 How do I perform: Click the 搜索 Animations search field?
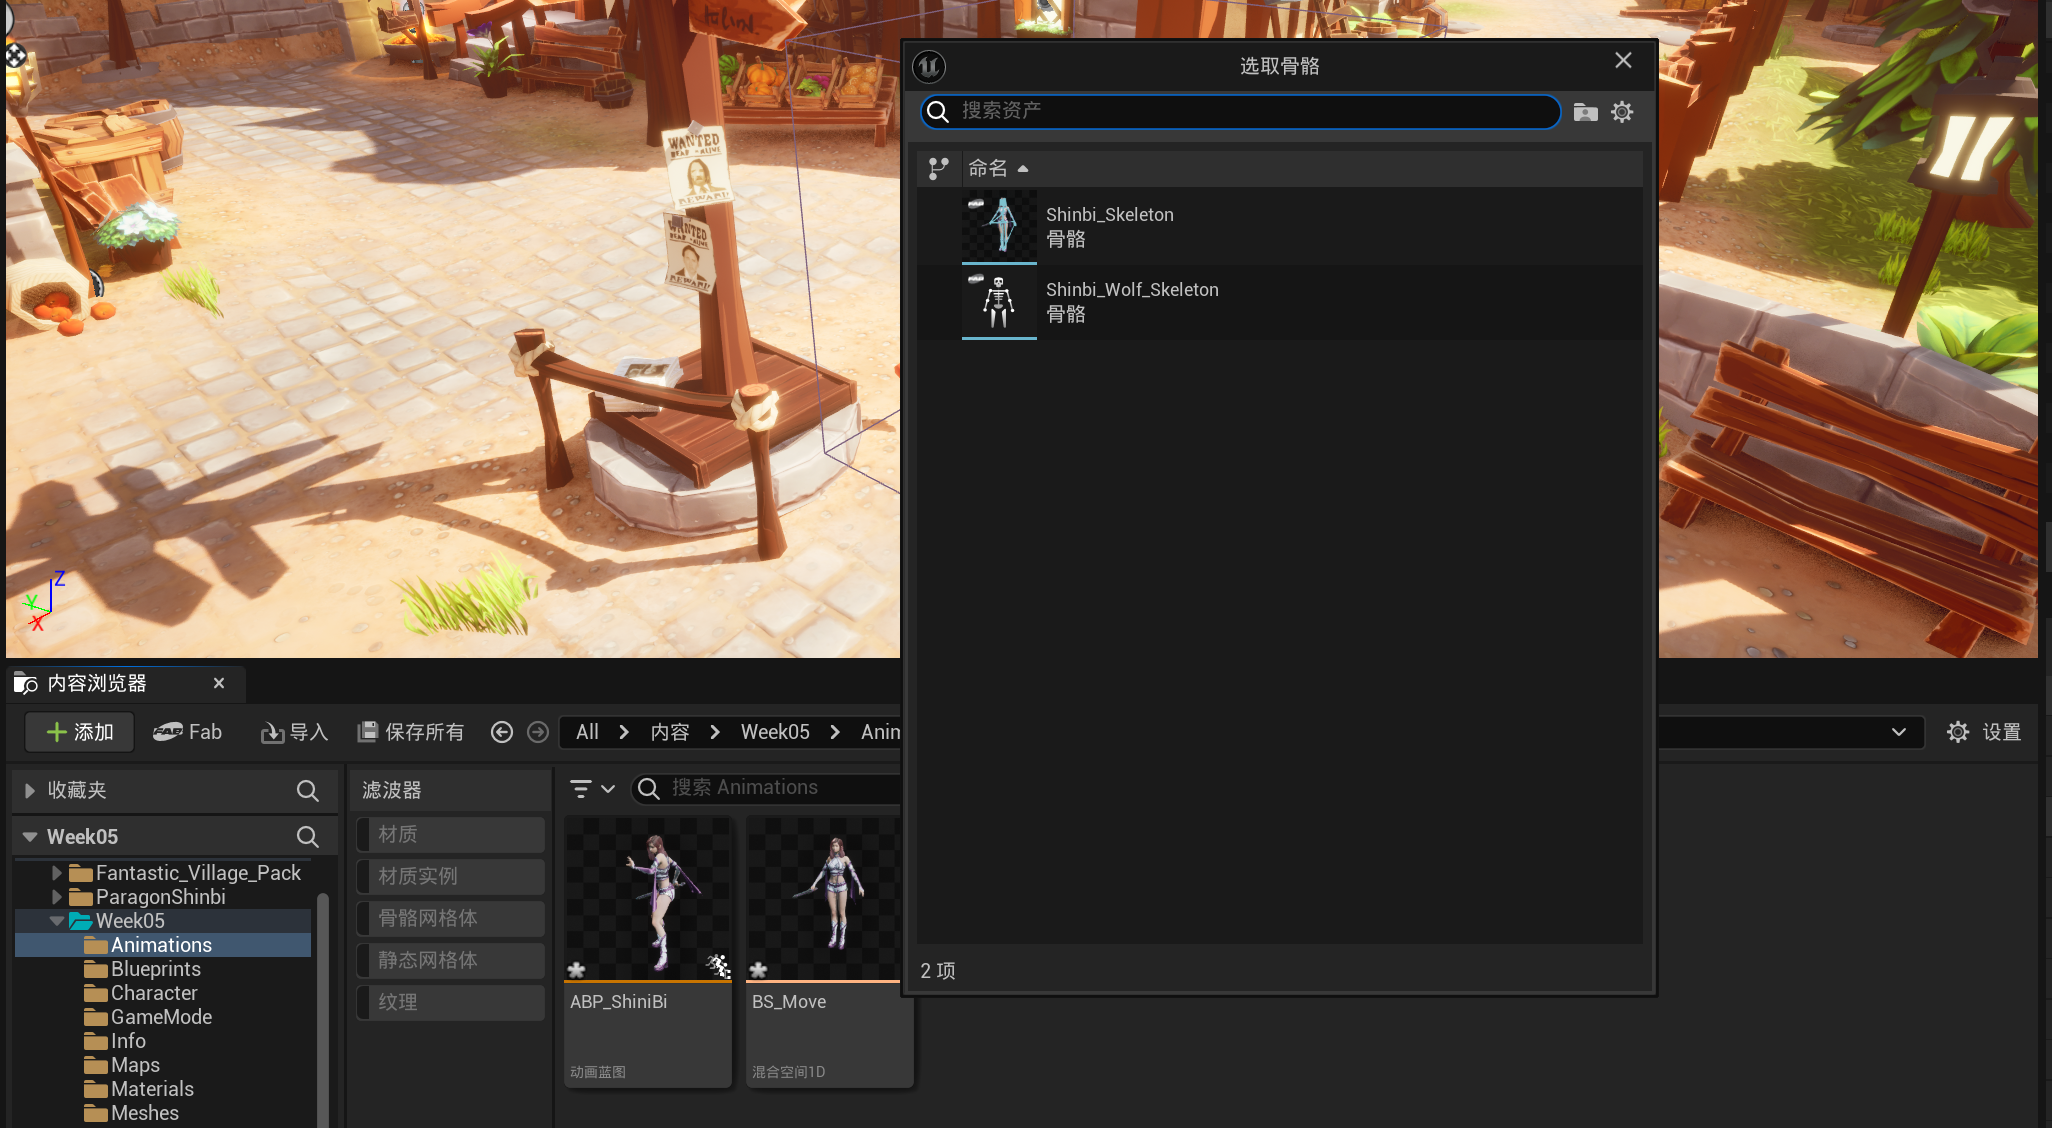point(767,788)
